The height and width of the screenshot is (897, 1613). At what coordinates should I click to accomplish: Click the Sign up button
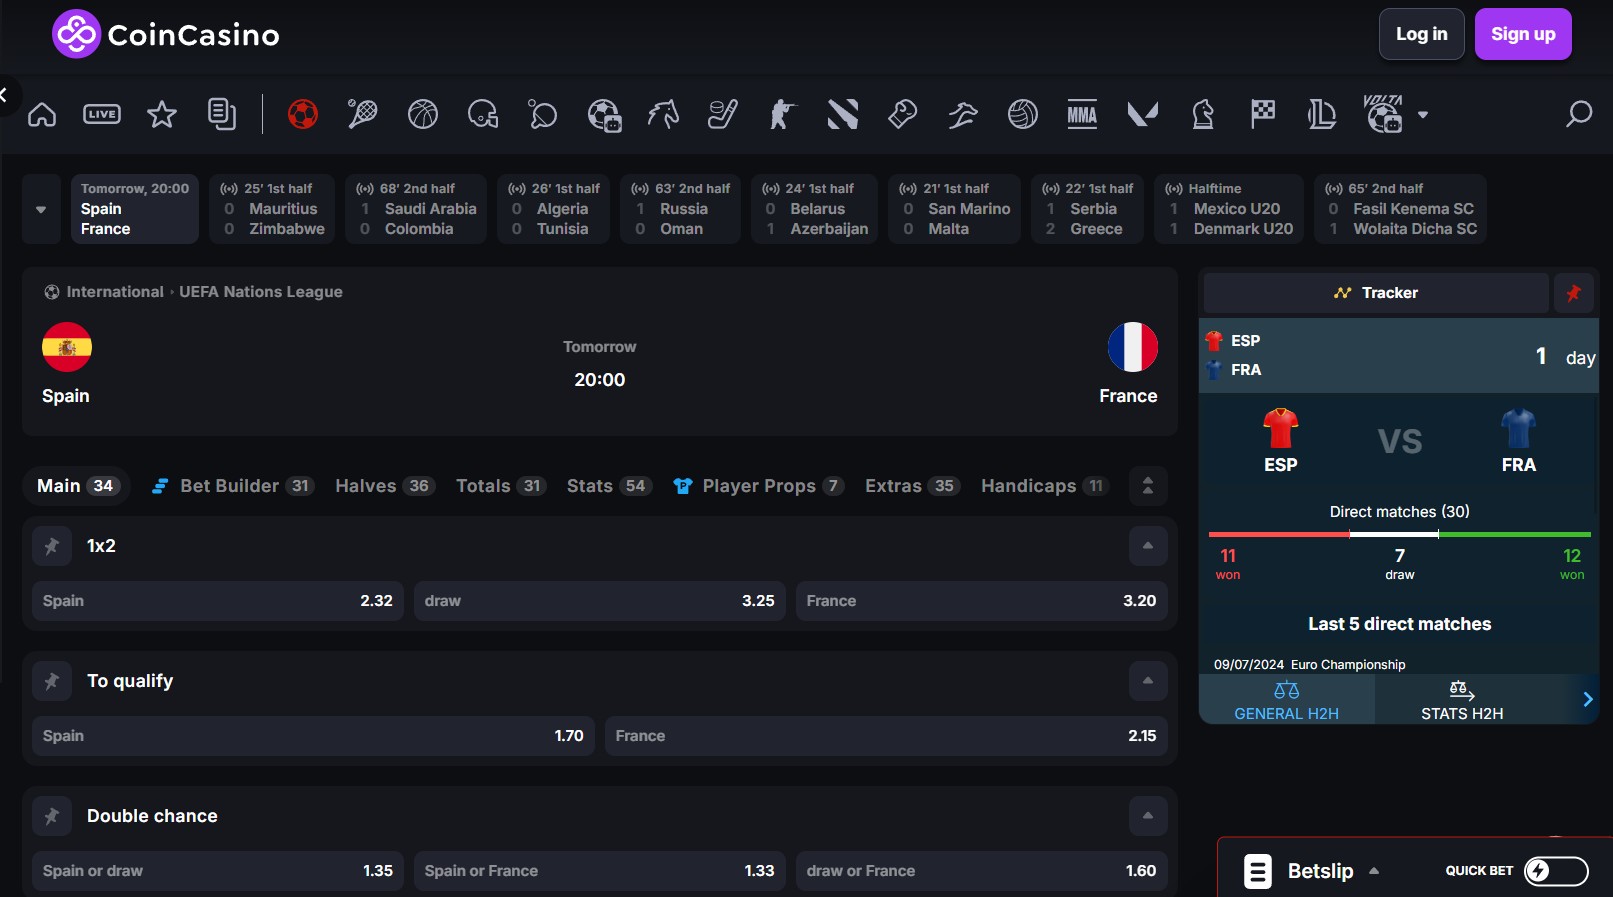tap(1523, 34)
